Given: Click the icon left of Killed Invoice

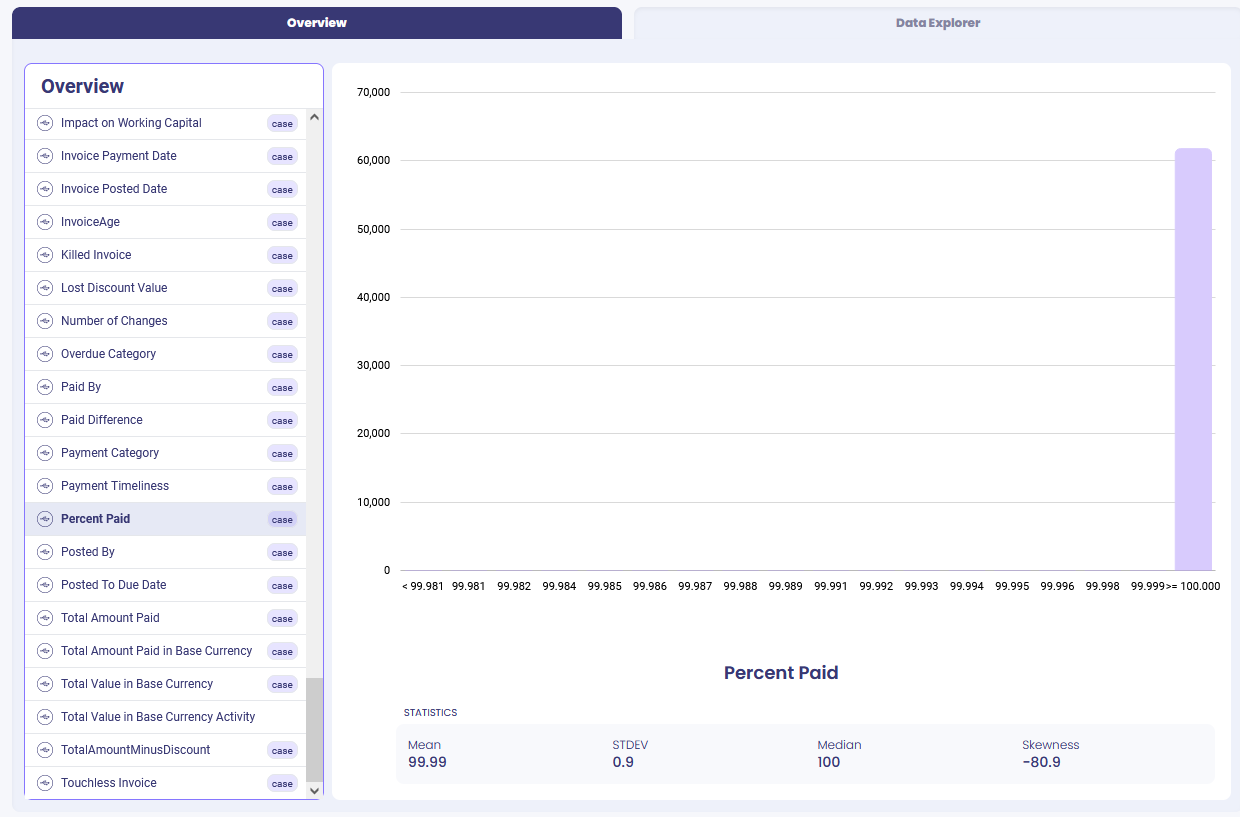Looking at the screenshot, I should 44,255.
